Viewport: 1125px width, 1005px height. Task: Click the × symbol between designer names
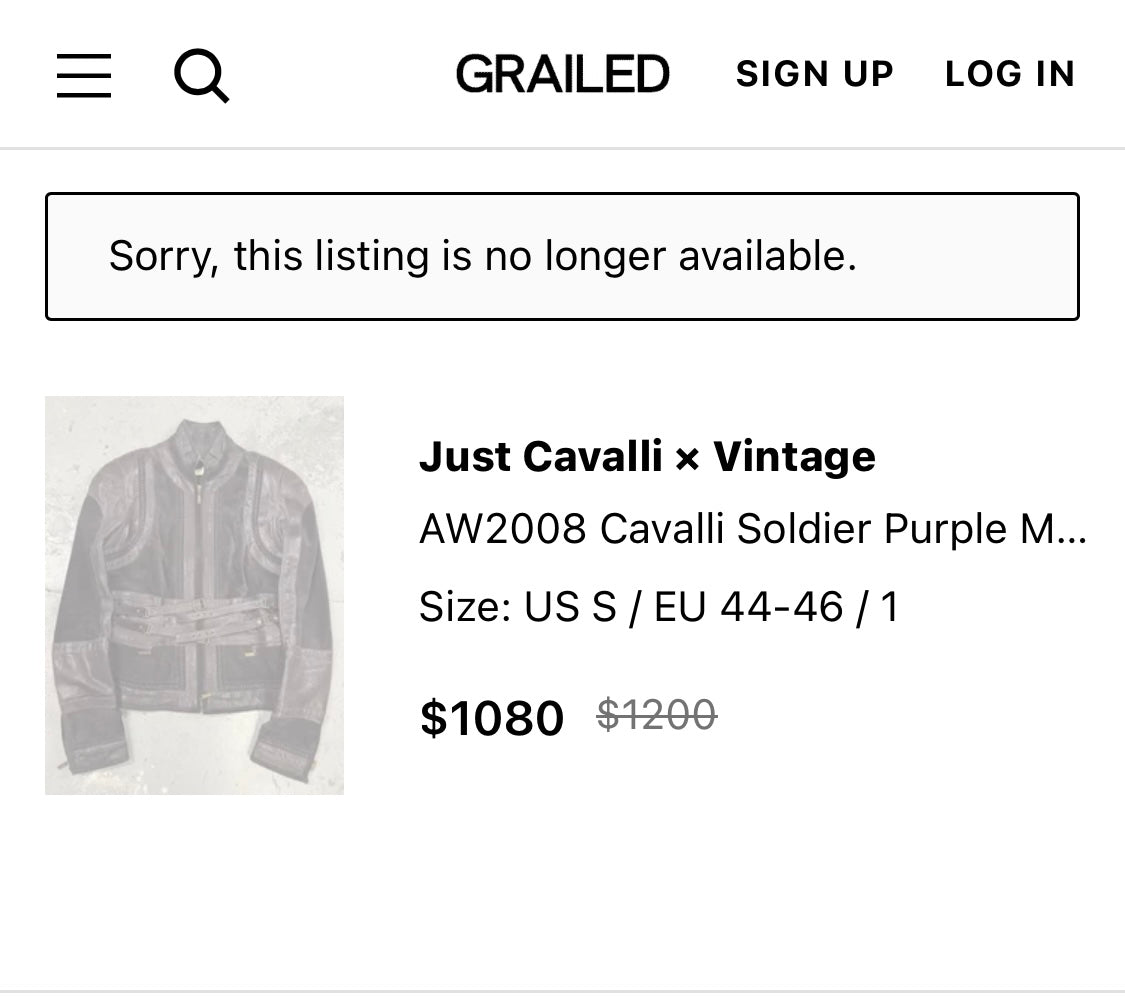(687, 459)
